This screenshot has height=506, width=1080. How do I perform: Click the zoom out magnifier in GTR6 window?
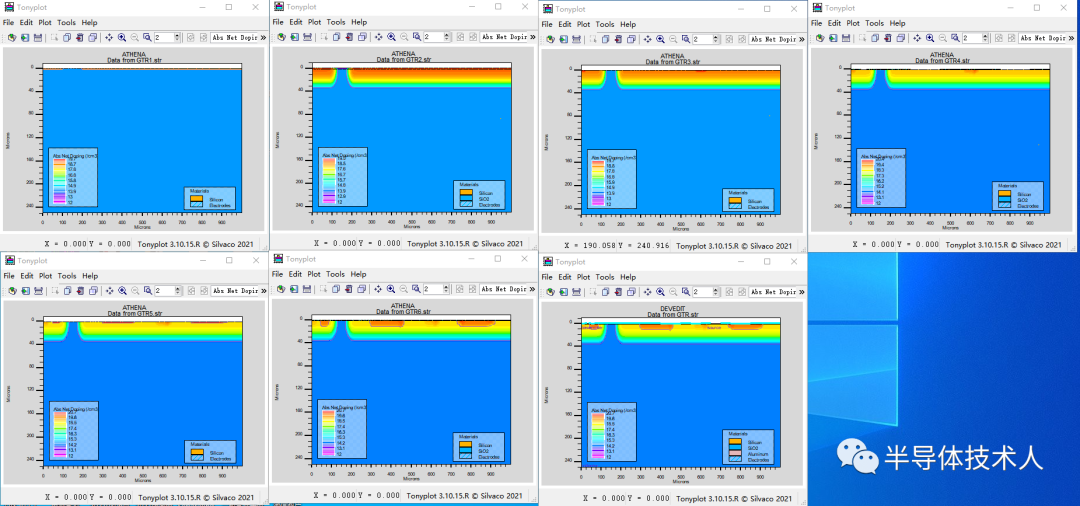pyautogui.click(x=404, y=288)
